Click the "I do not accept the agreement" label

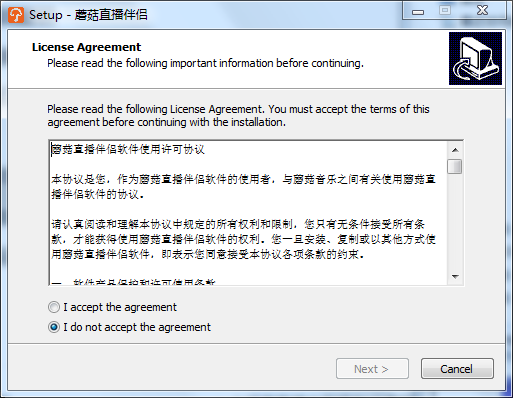(x=137, y=327)
